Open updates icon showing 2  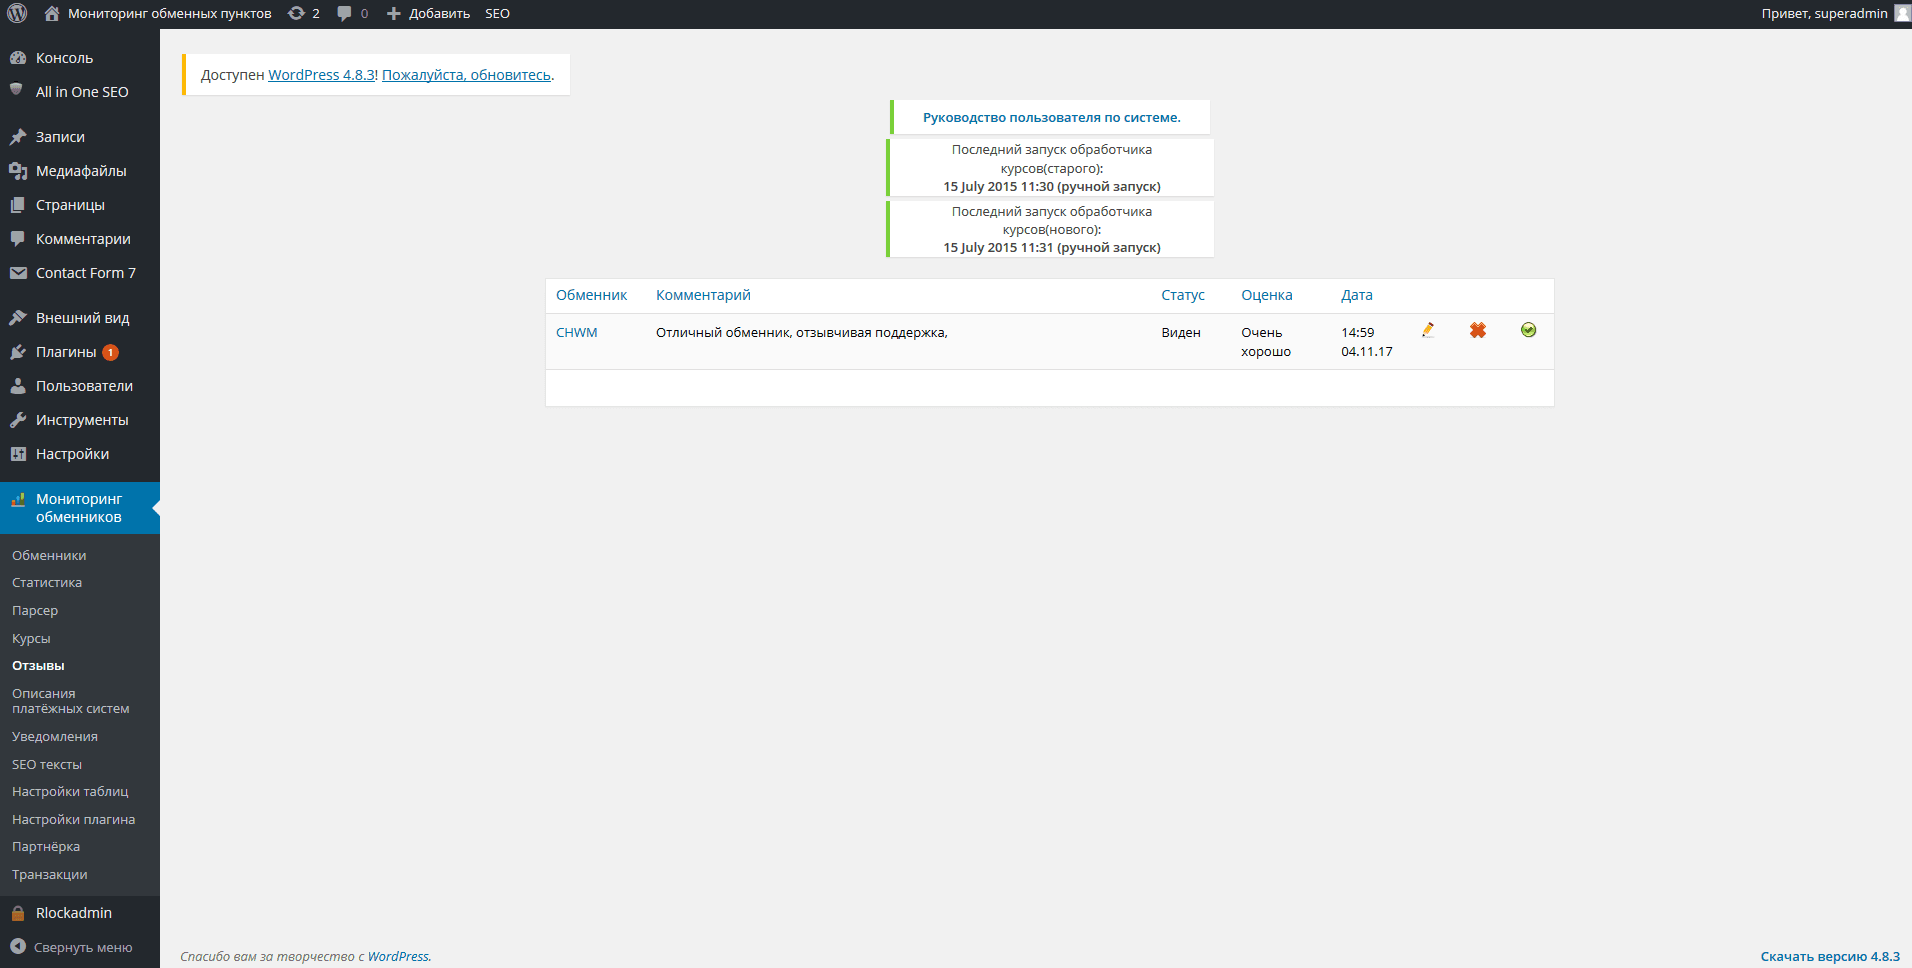click(296, 13)
